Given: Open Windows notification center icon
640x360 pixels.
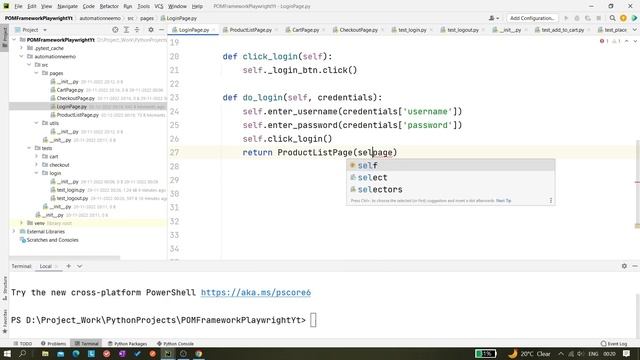Looking at the screenshot, I should (627, 353).
